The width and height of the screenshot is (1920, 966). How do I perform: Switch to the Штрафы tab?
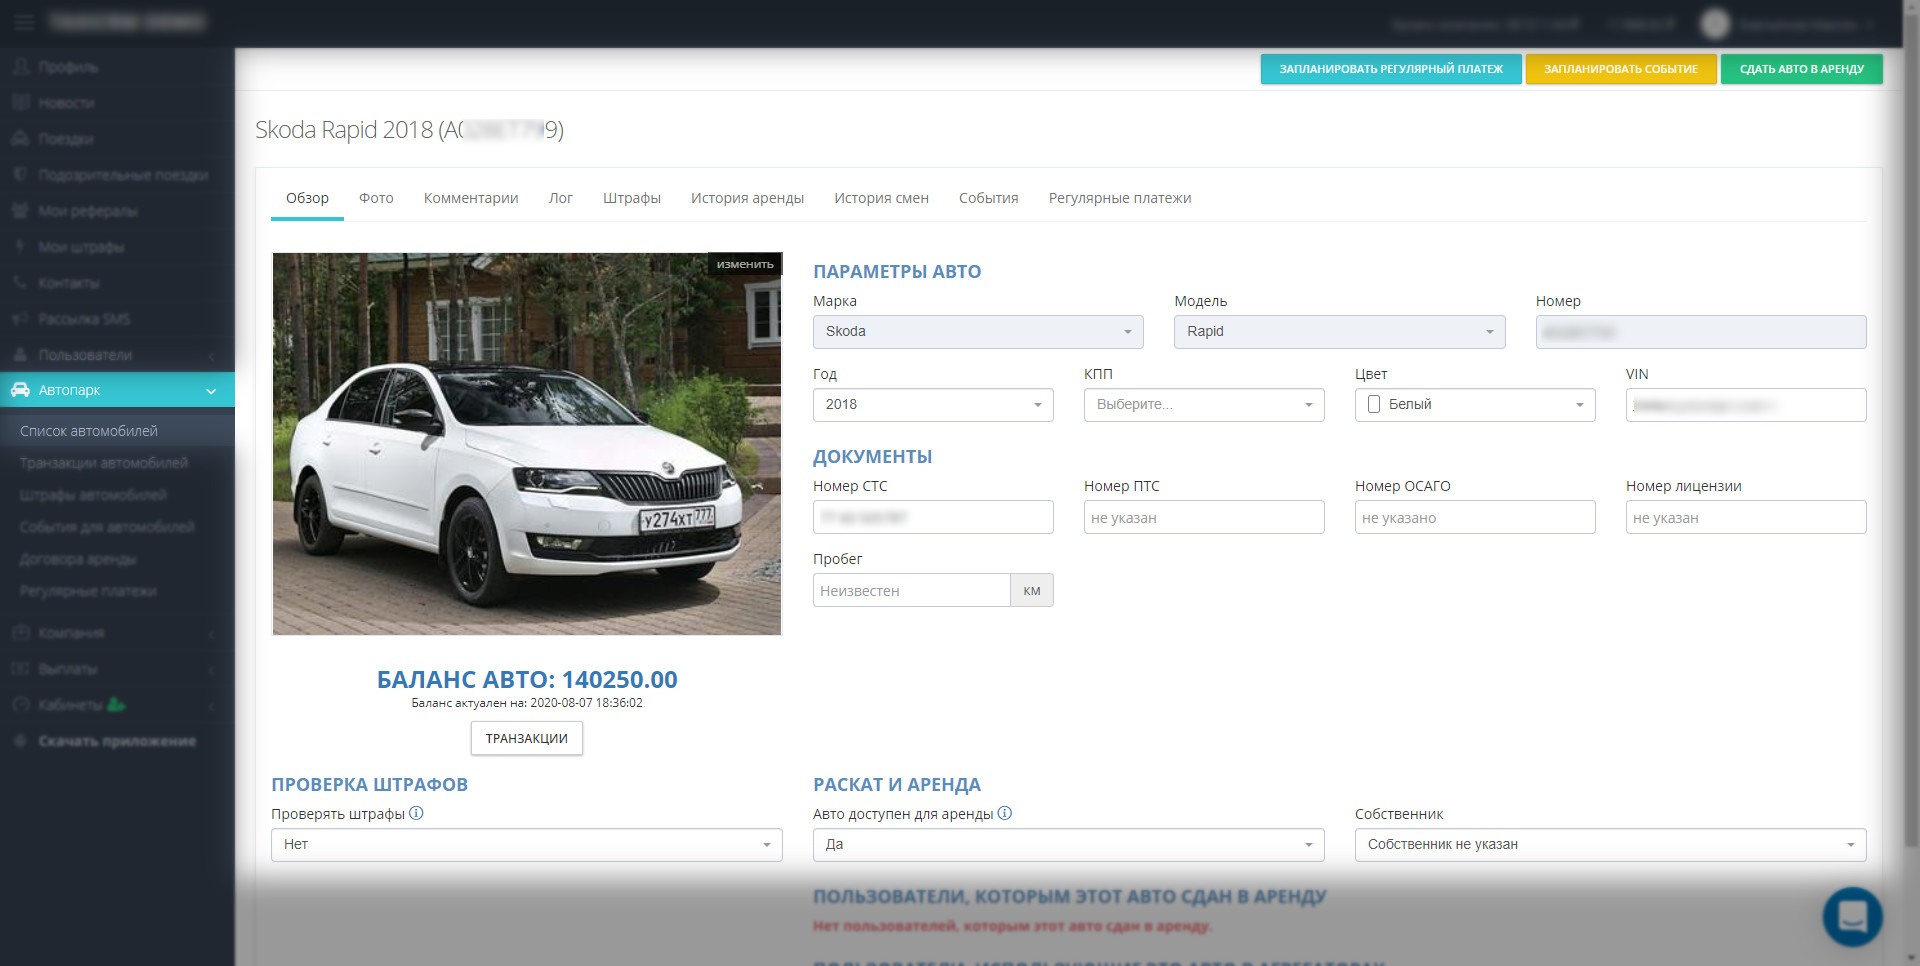tap(632, 198)
